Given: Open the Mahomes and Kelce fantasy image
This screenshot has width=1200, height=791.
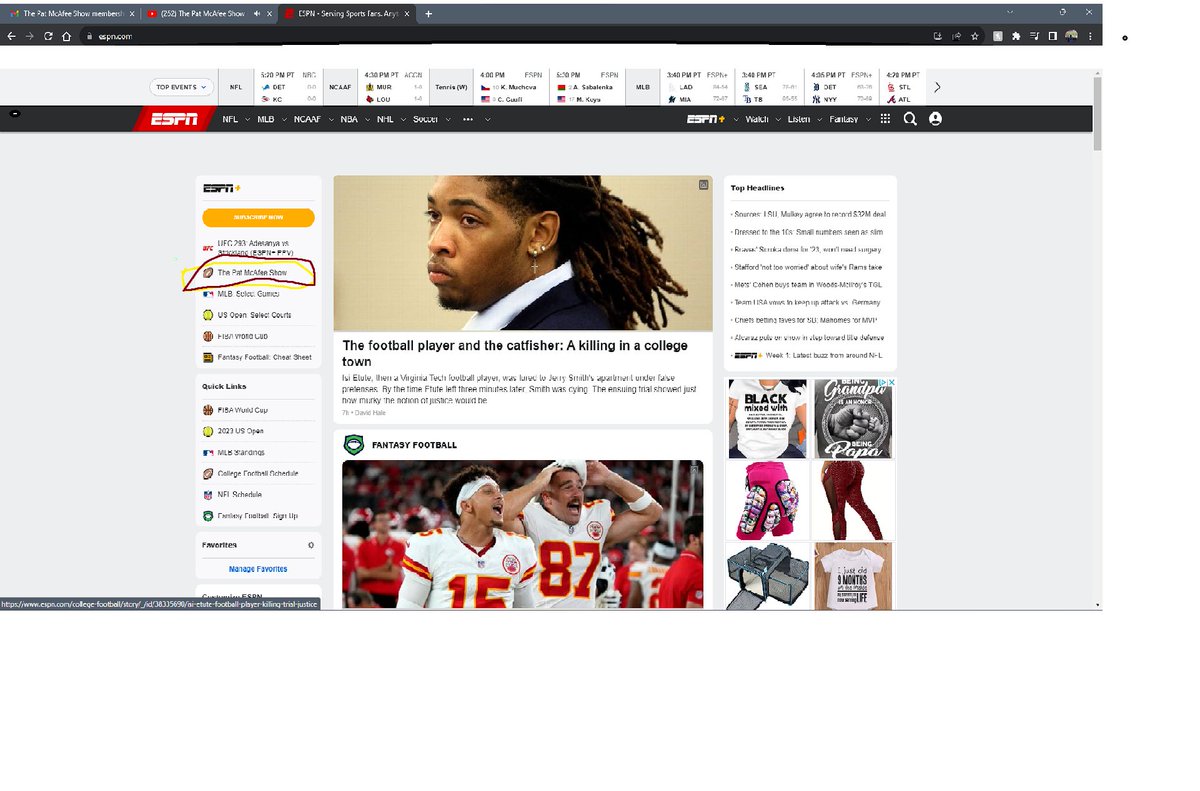Looking at the screenshot, I should coord(523,534).
